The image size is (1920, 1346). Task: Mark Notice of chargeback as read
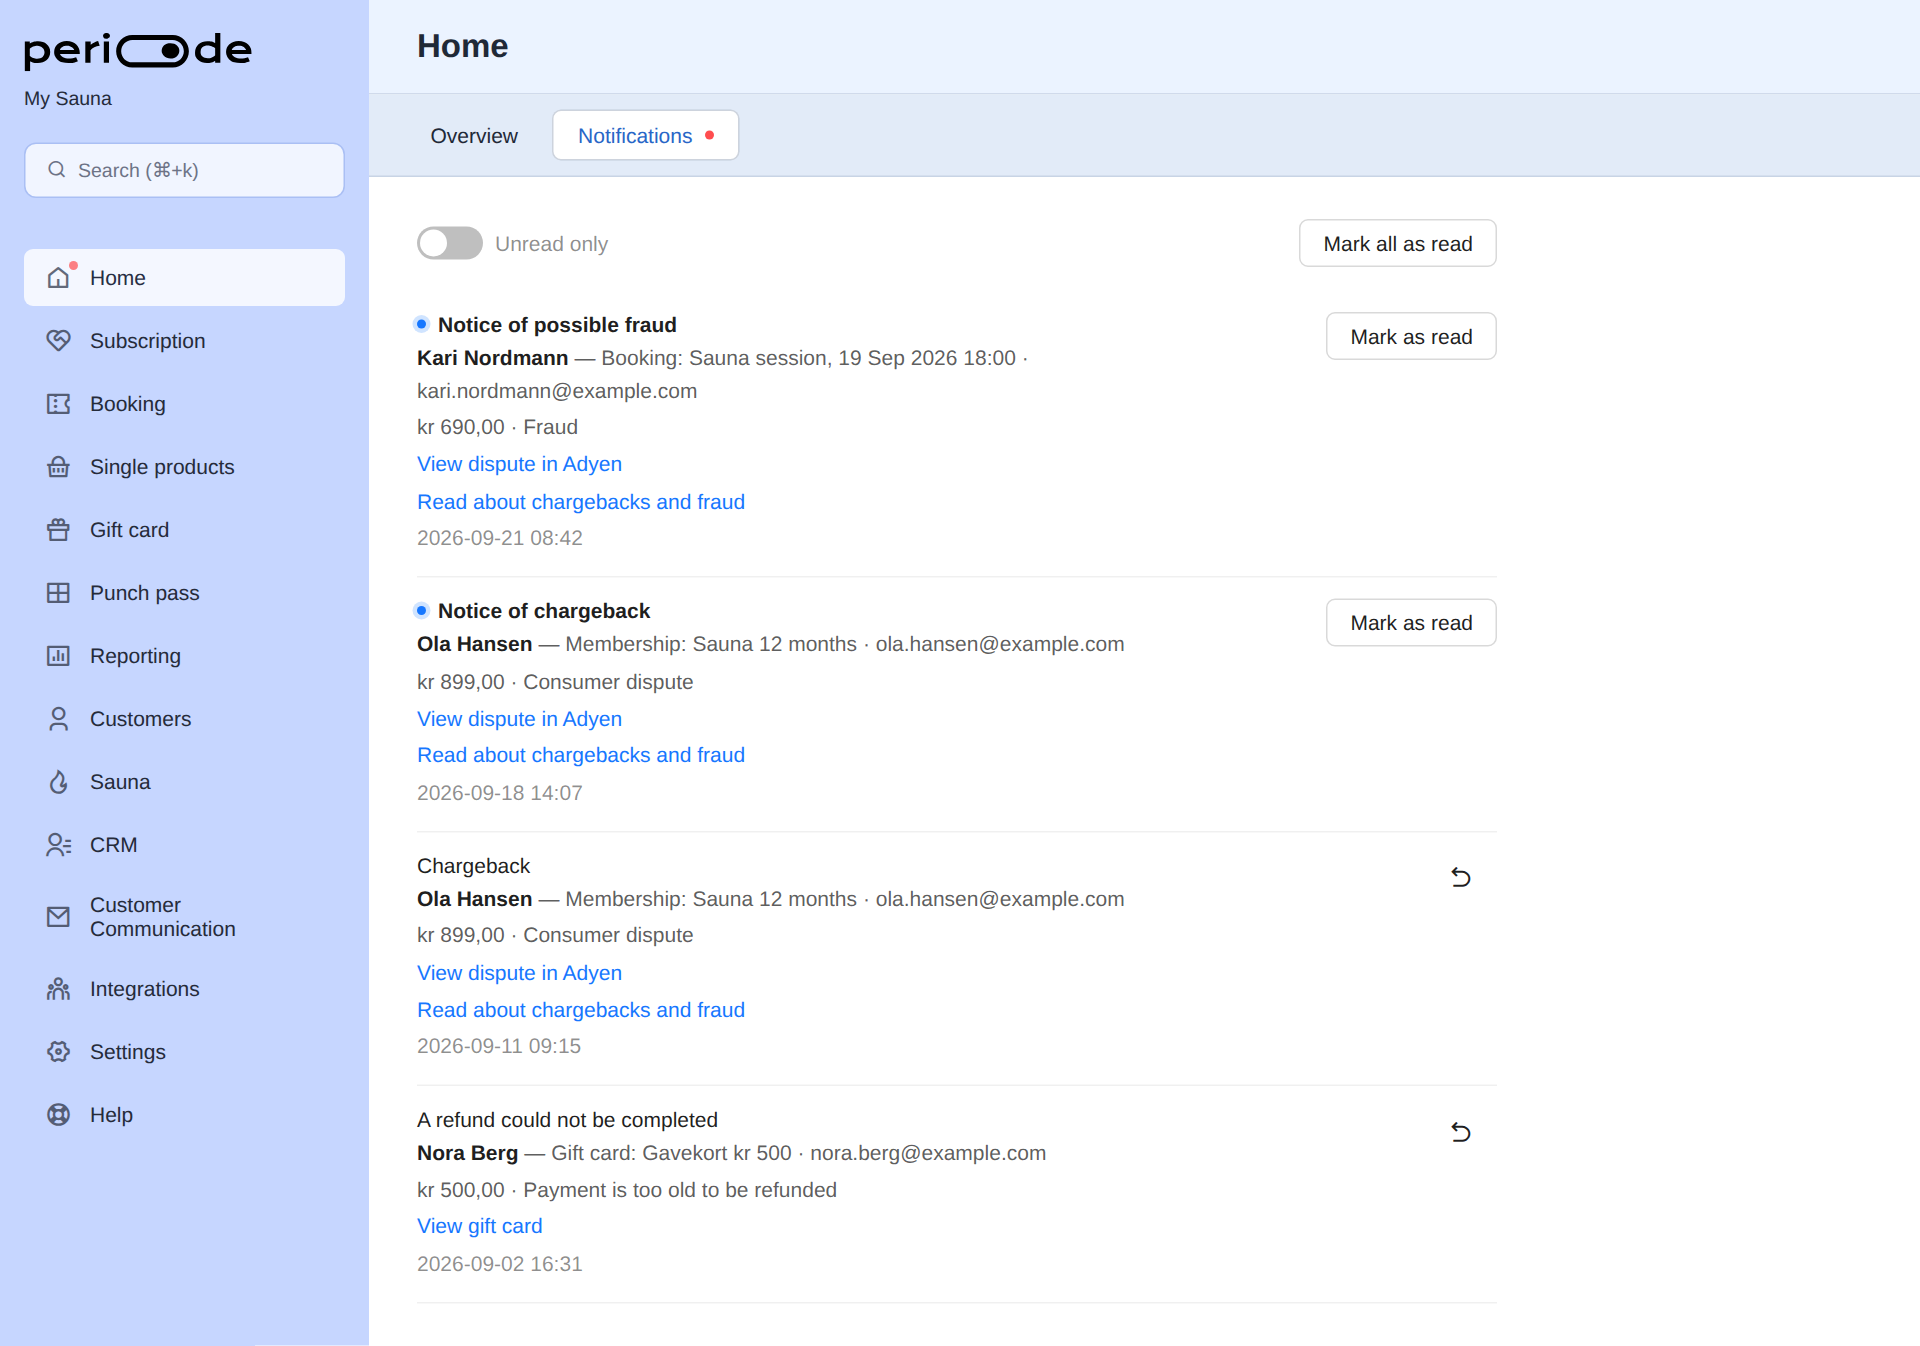click(1411, 623)
